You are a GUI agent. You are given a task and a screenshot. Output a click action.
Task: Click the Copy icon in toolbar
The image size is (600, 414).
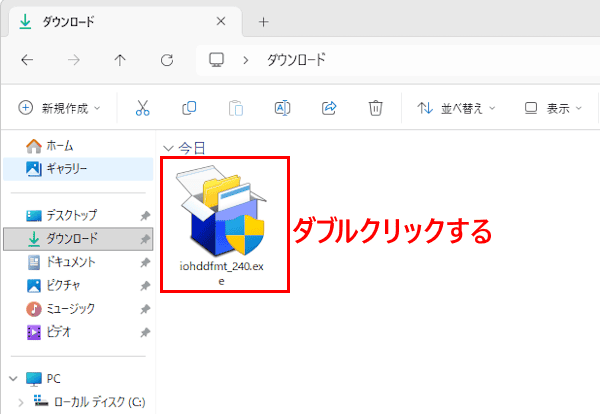click(x=189, y=108)
